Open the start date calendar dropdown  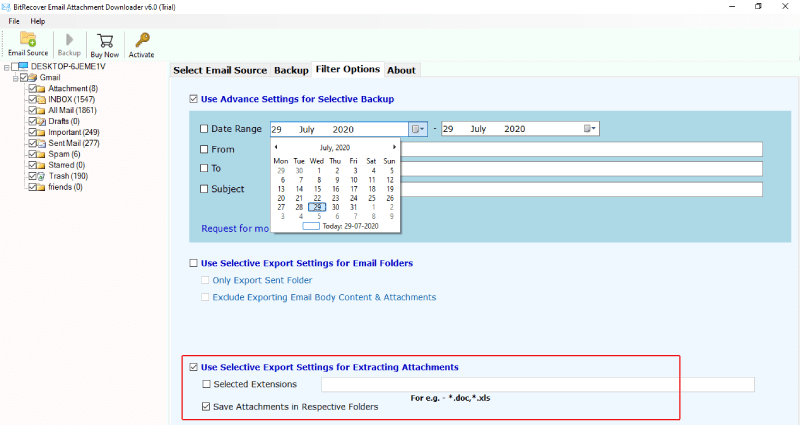418,129
